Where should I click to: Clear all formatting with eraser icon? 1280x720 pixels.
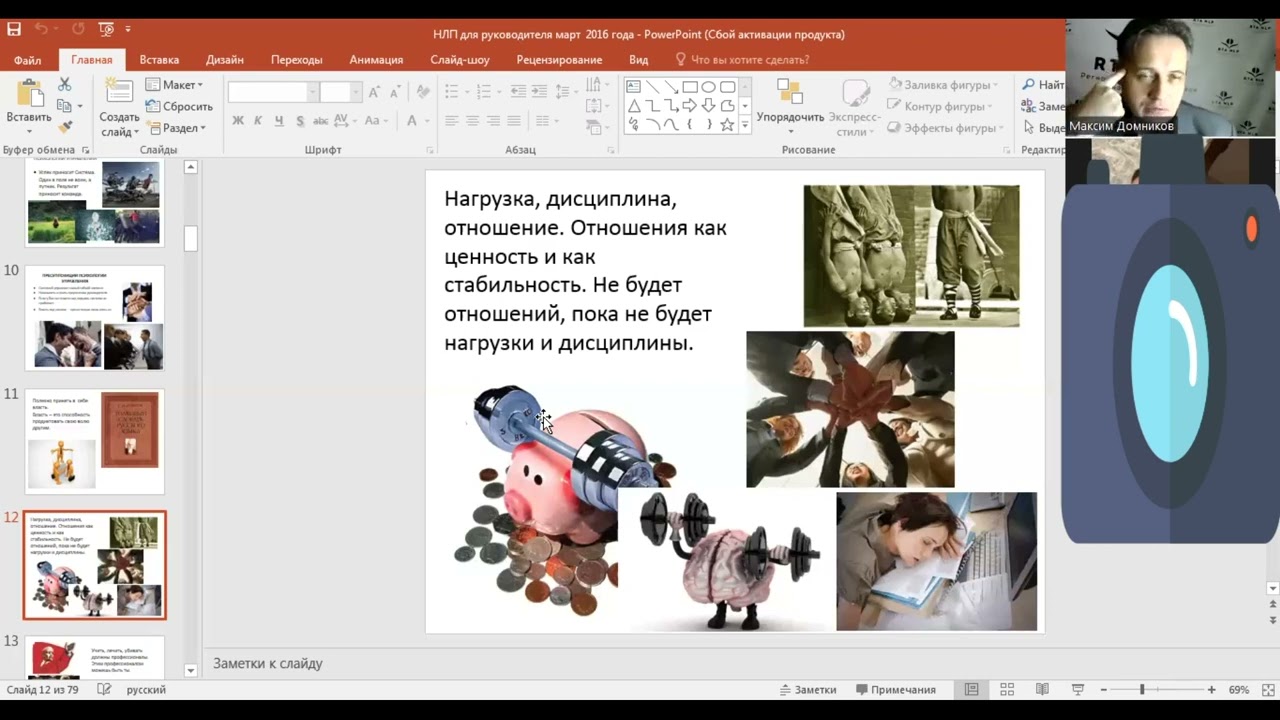(x=423, y=92)
